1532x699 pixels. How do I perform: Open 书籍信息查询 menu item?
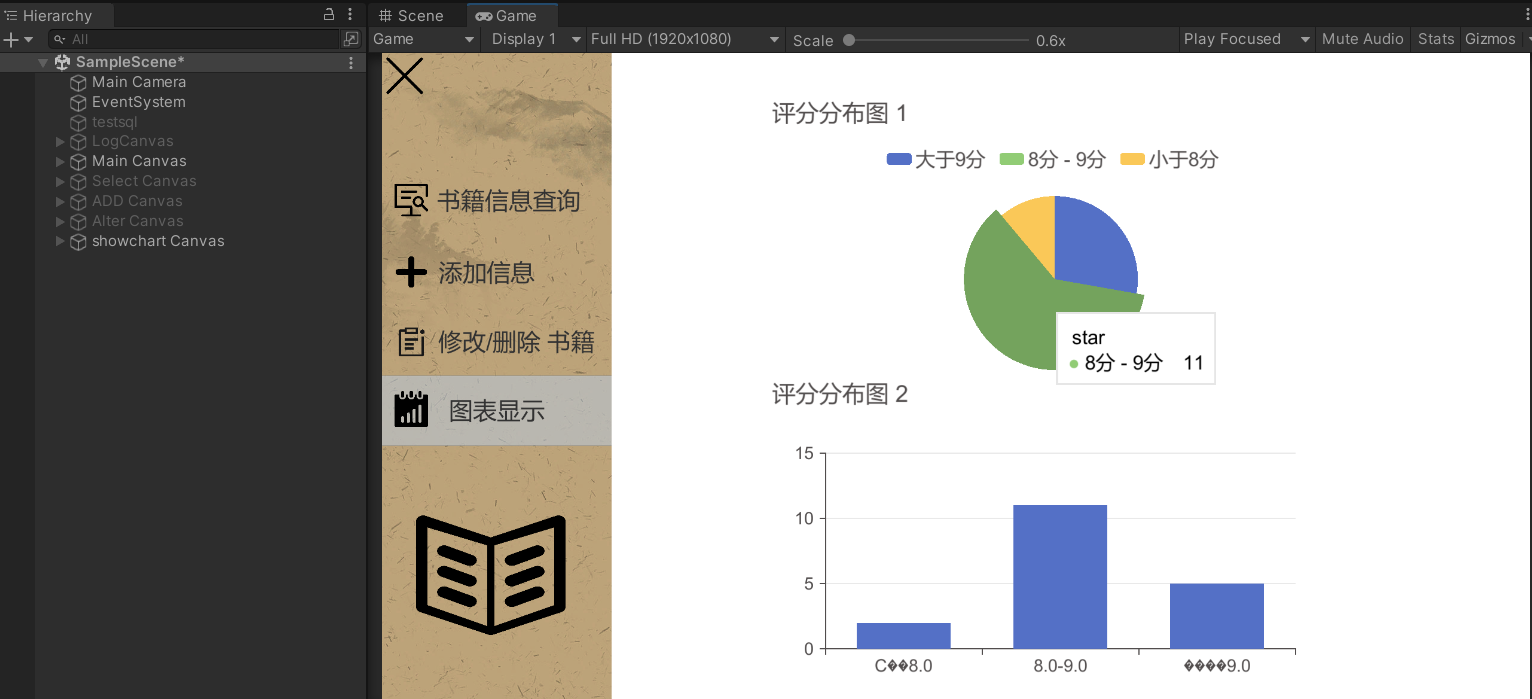click(496, 200)
